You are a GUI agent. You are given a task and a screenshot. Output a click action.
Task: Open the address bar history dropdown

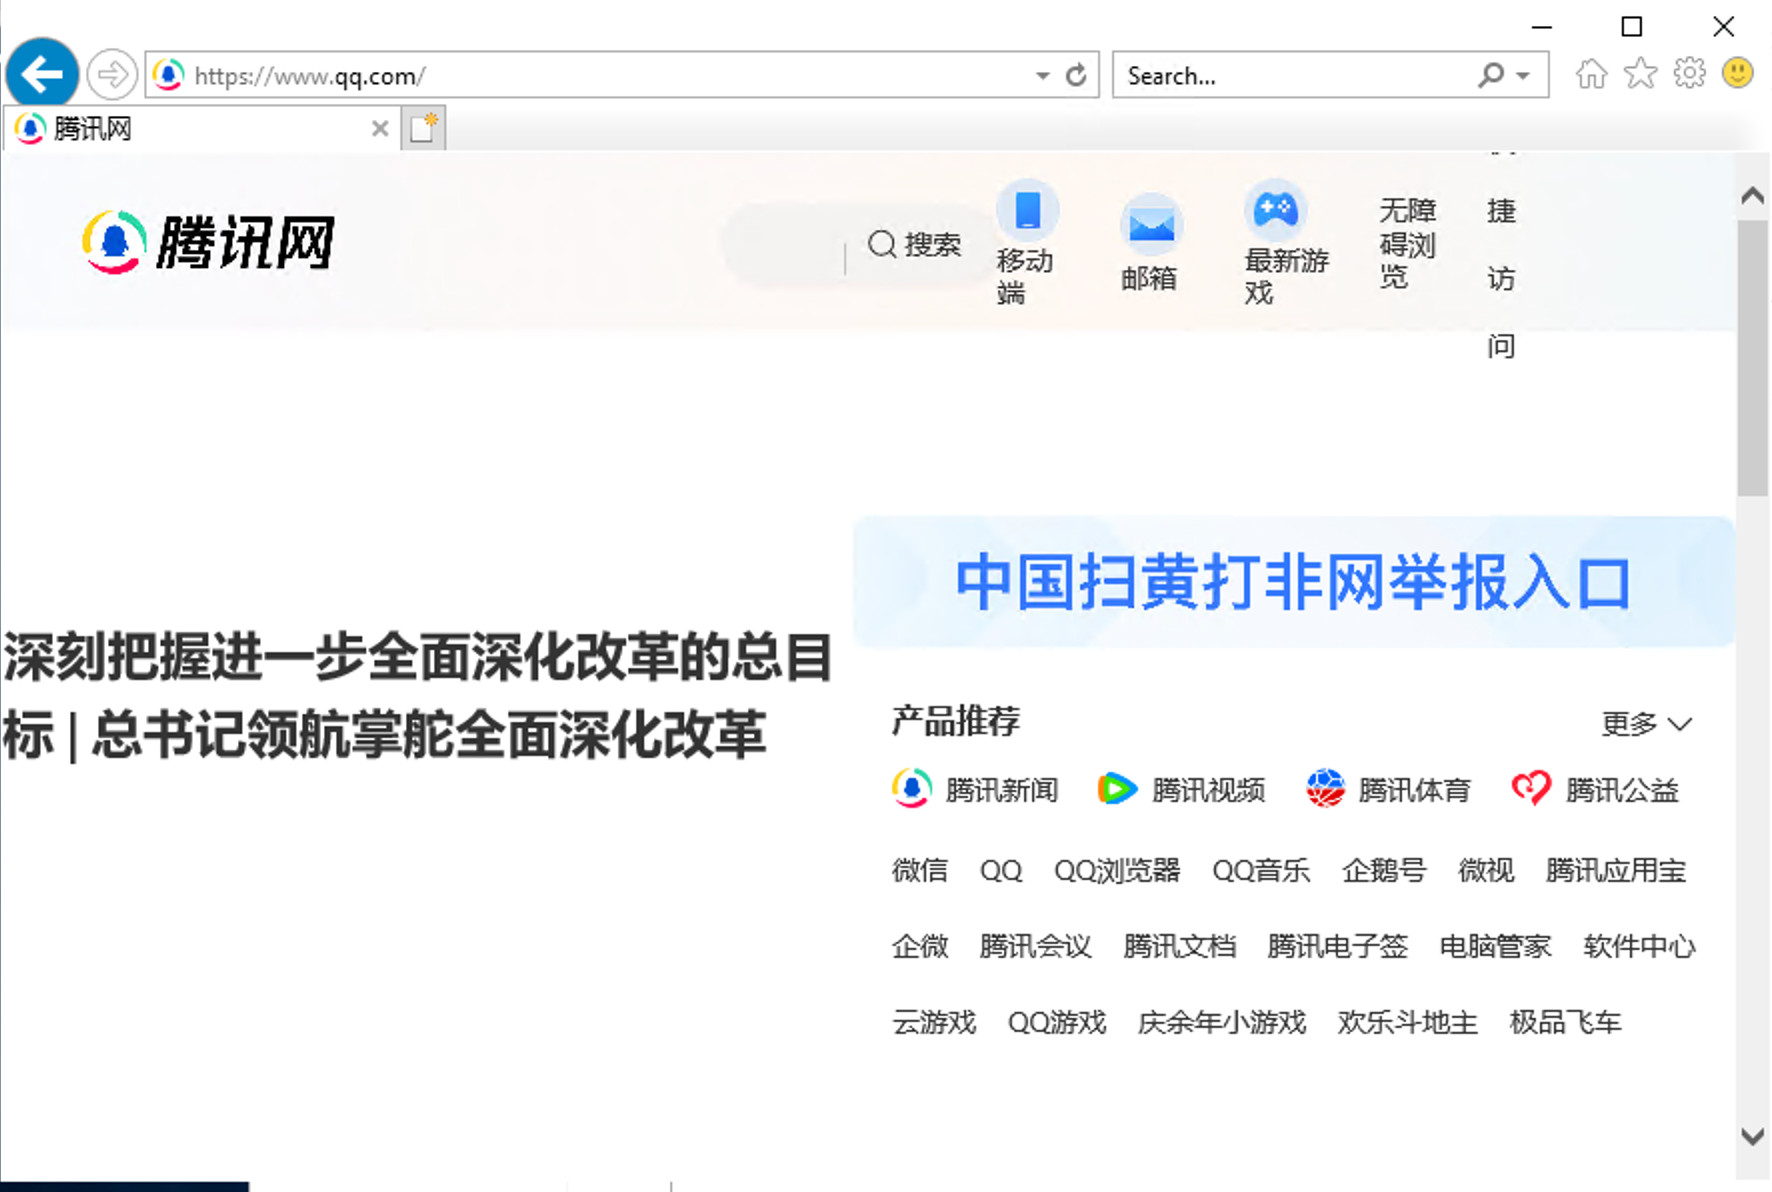pos(1042,75)
